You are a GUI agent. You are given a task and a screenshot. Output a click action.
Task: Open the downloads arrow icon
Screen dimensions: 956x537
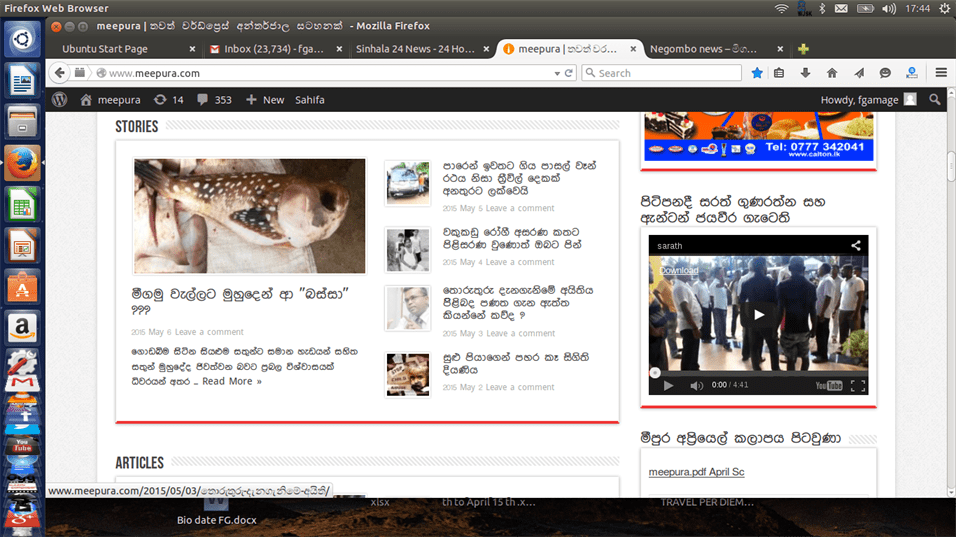[x=805, y=73]
